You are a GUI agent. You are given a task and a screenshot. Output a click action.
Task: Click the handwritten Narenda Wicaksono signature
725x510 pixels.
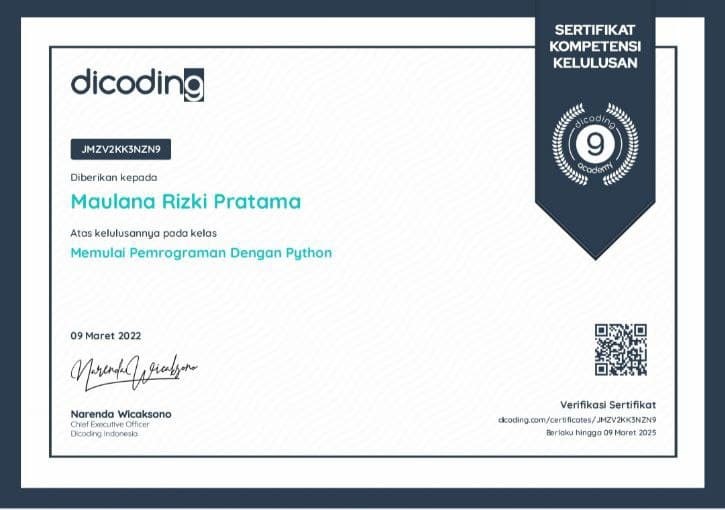click(x=133, y=371)
